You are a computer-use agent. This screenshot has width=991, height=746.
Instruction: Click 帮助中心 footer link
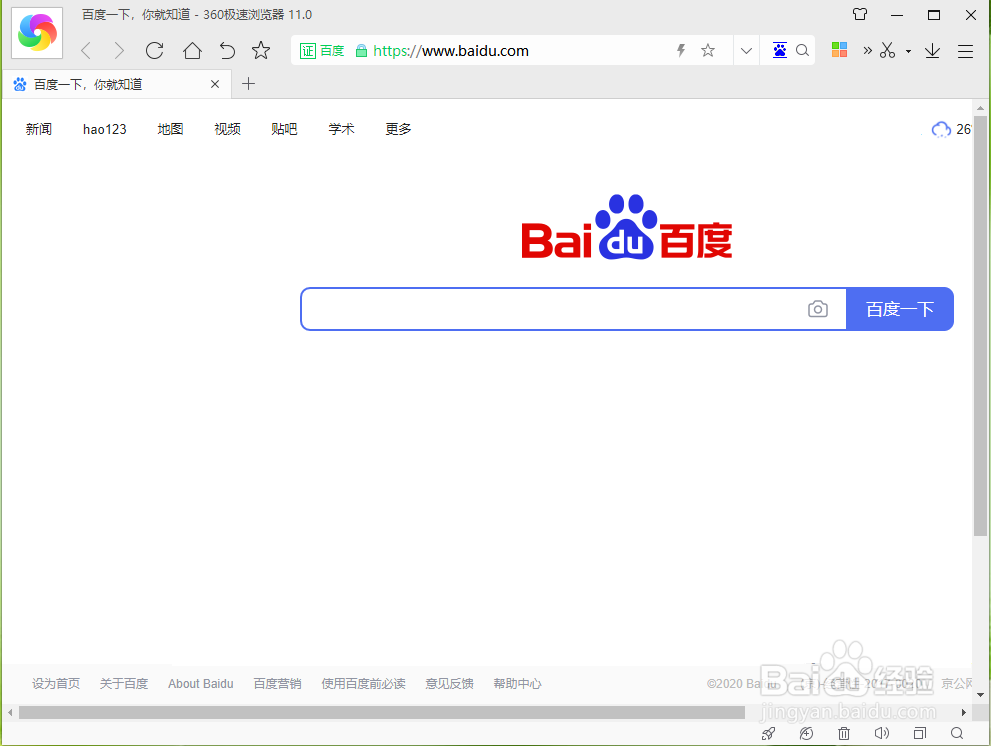518,683
